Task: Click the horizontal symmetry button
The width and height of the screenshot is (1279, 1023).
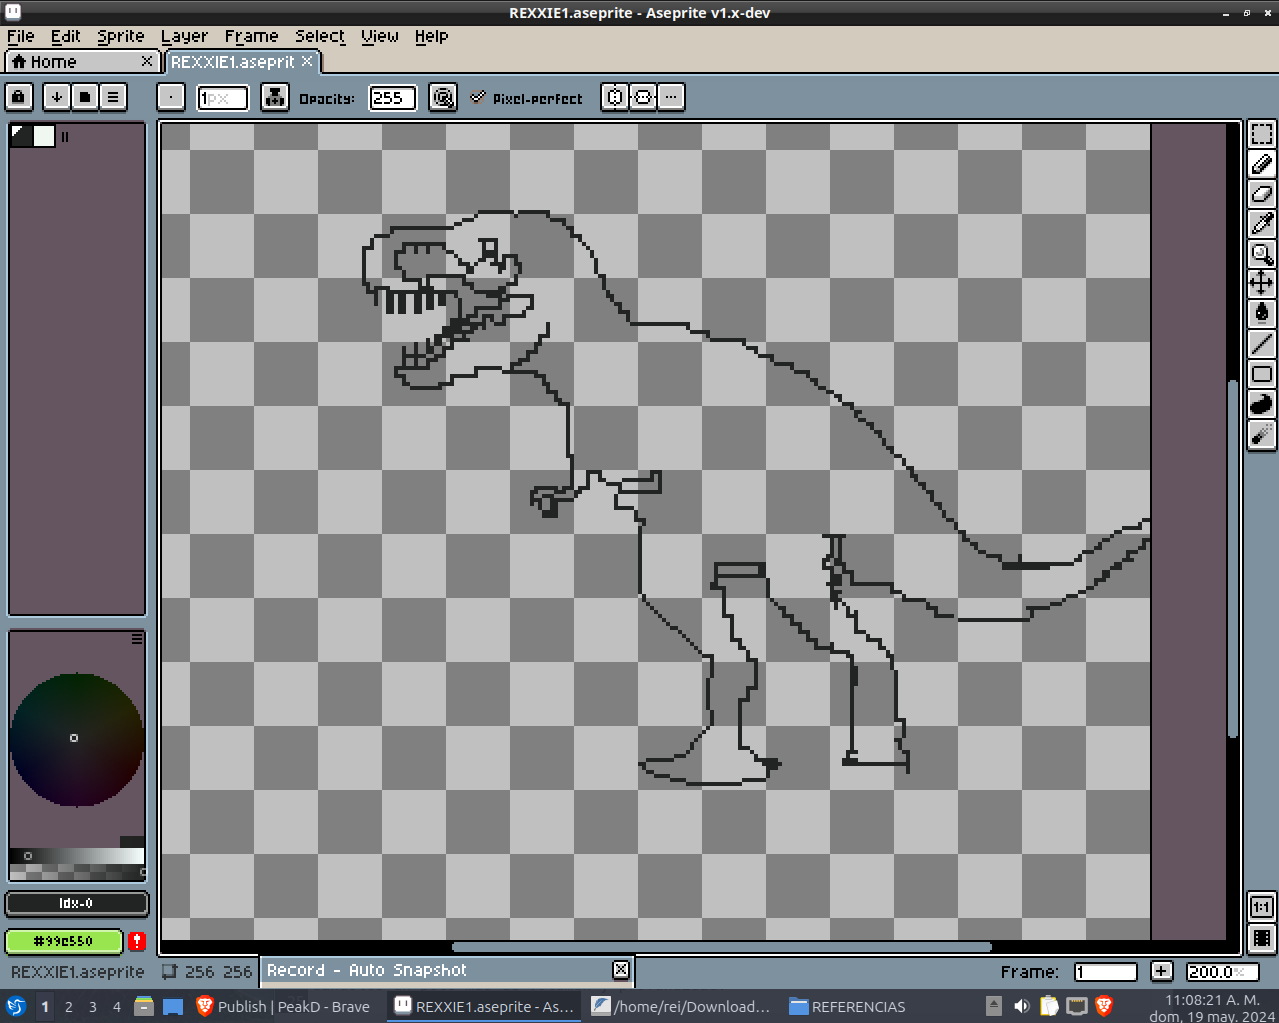Action: (615, 97)
